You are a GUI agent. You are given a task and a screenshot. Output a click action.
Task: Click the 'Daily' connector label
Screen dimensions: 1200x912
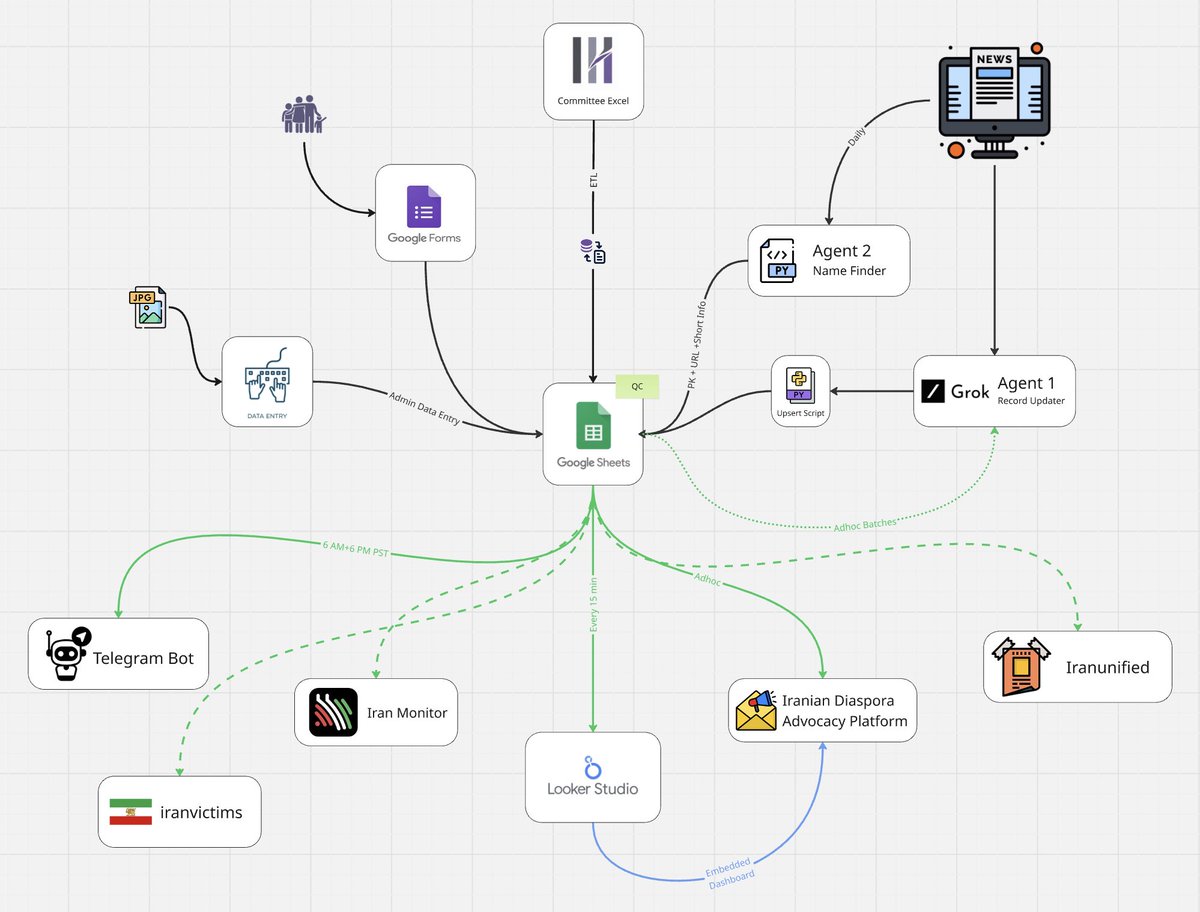(857, 137)
